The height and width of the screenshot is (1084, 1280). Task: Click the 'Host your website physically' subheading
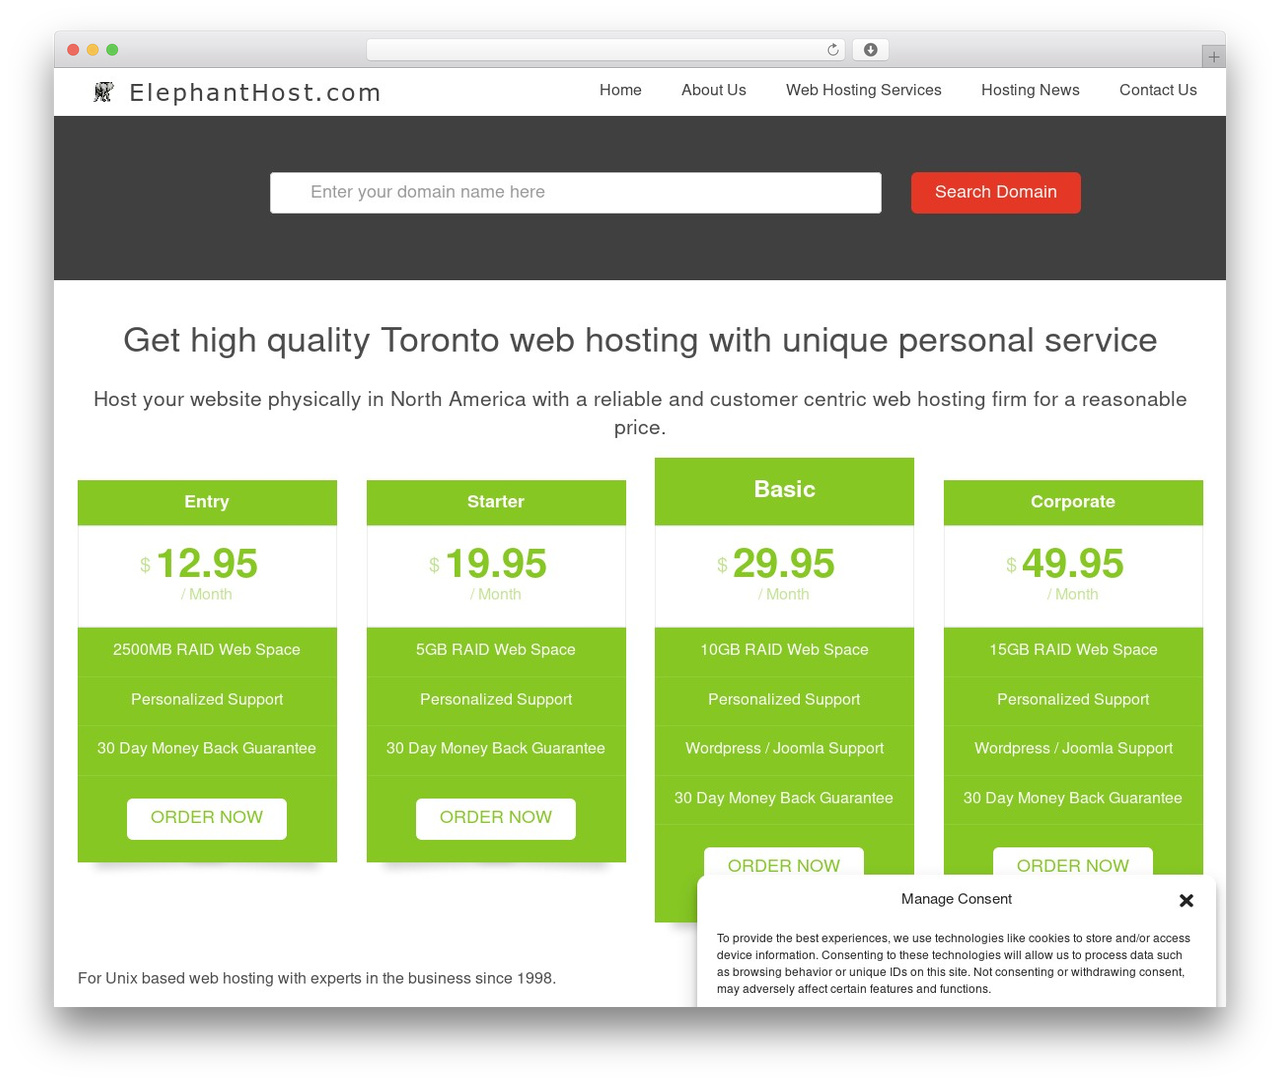click(640, 413)
